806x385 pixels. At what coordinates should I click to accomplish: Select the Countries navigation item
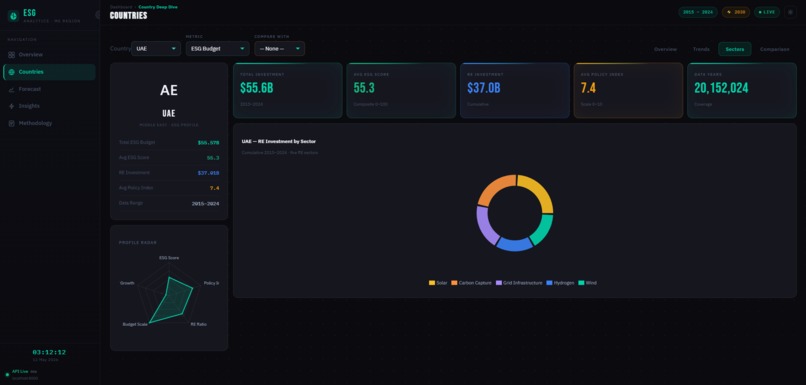tap(49, 72)
